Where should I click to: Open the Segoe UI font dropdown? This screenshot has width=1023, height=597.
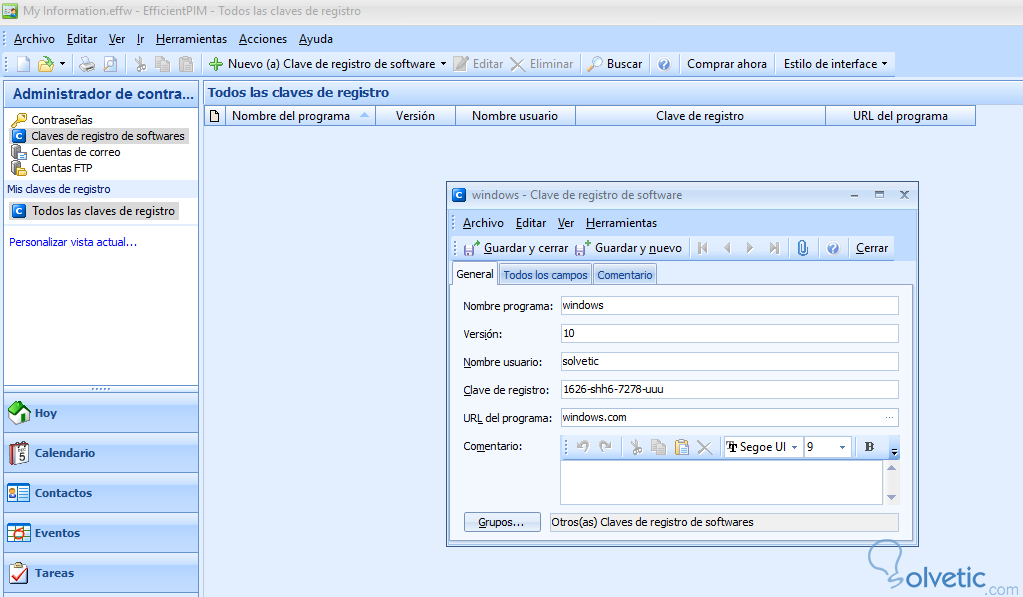point(795,447)
